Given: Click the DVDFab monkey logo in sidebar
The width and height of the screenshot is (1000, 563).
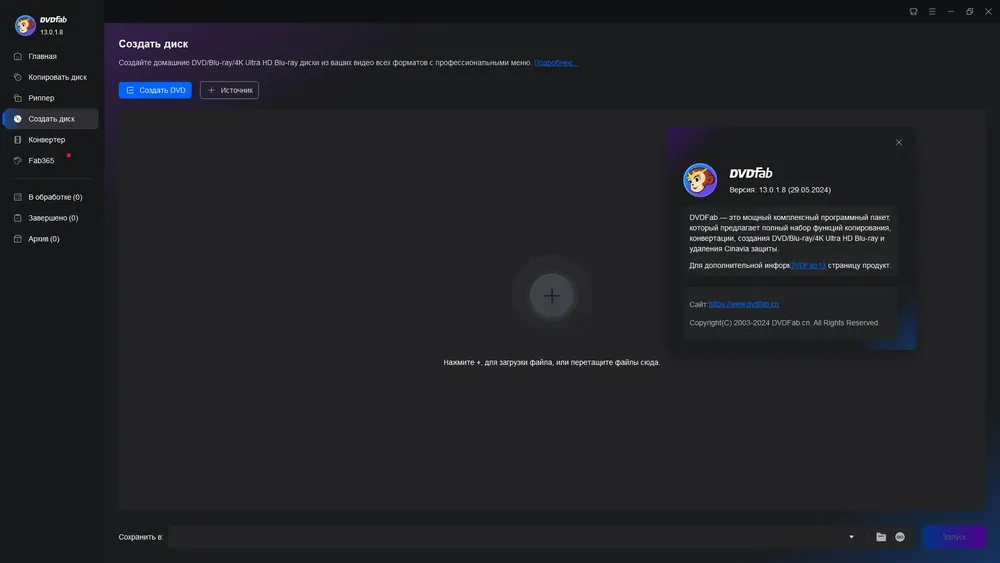Looking at the screenshot, I should click(25, 25).
